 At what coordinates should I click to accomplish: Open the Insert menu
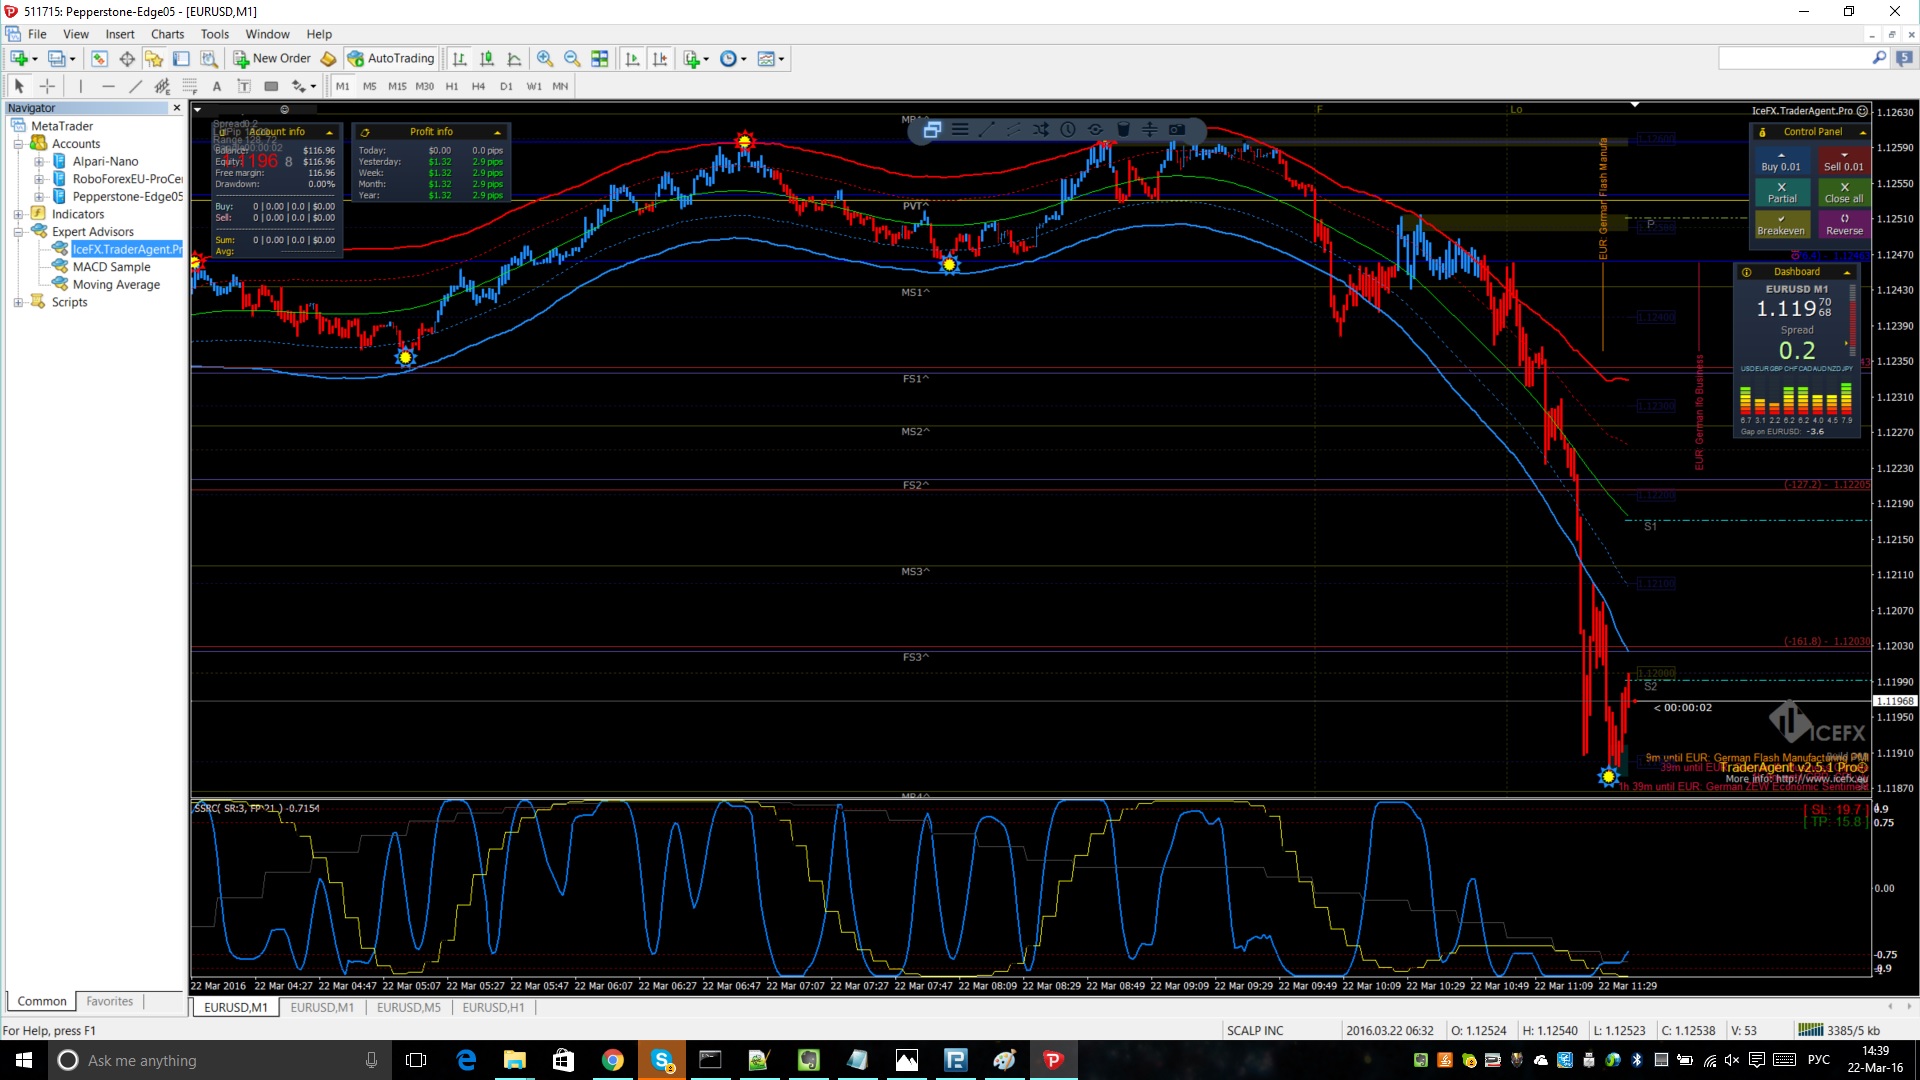tap(120, 34)
